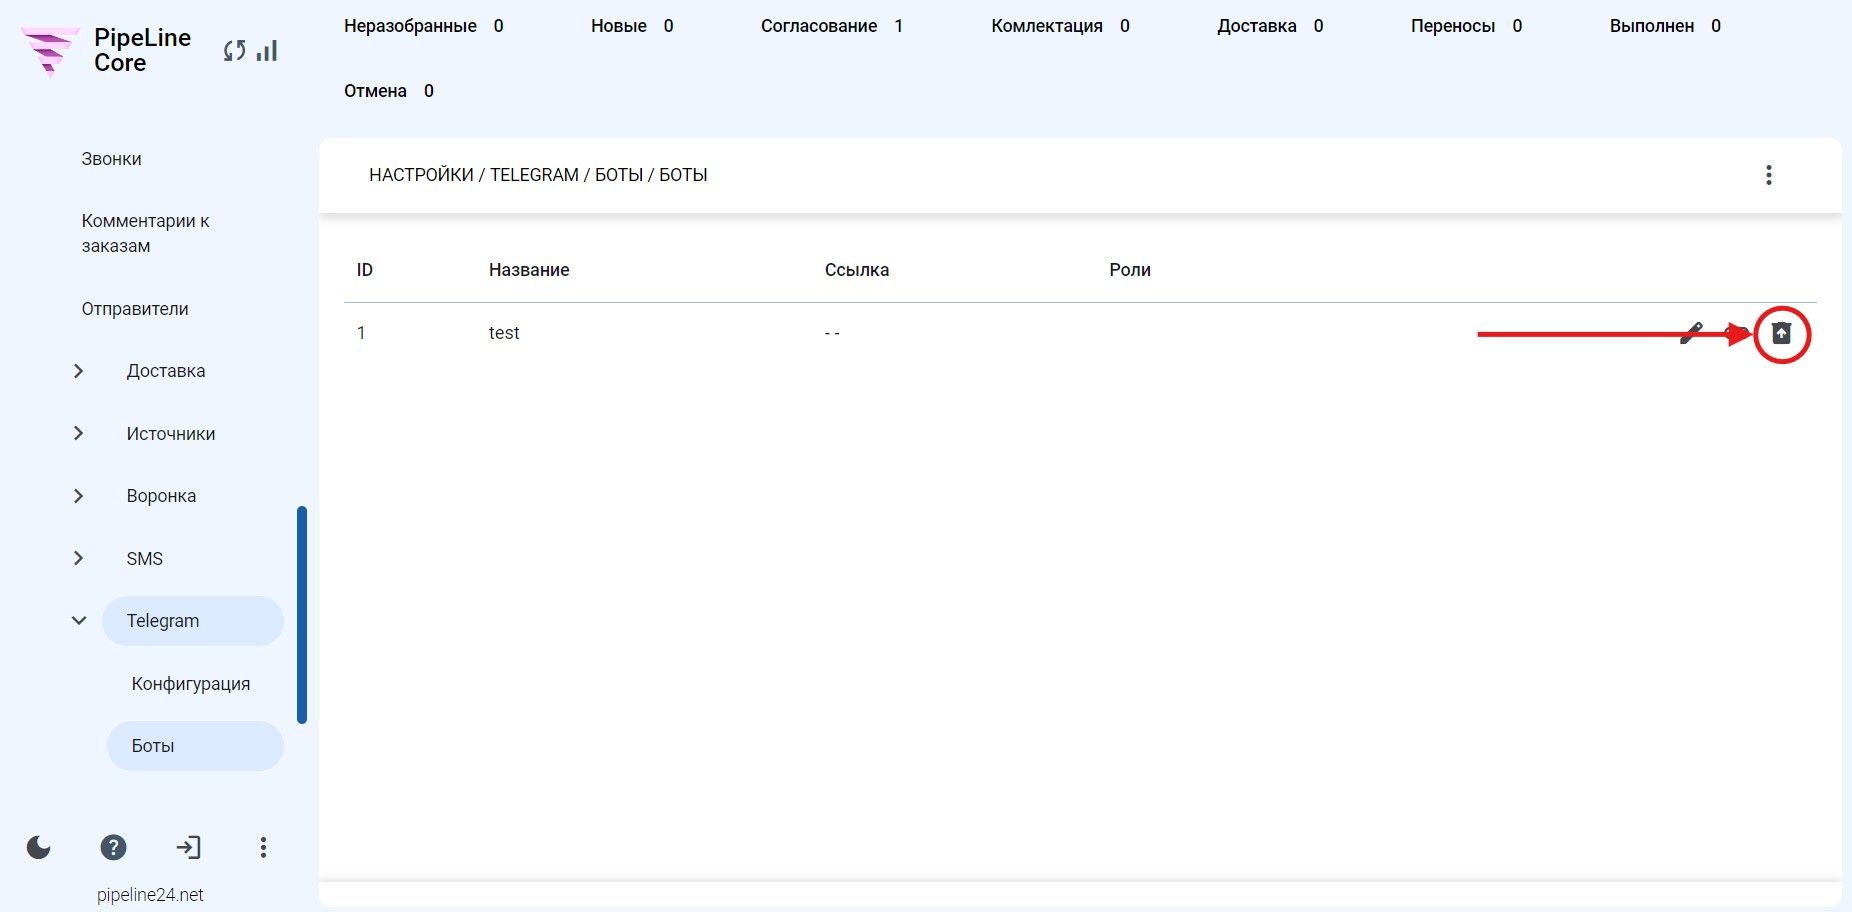Expand the Источники sidebar section
The width and height of the screenshot is (1852, 912).
tap(79, 433)
